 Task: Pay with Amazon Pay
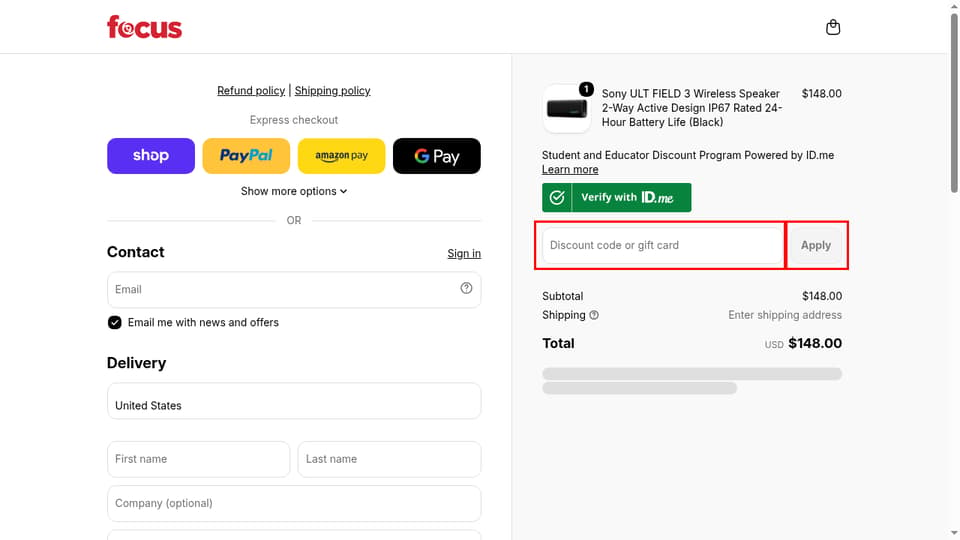click(342, 156)
